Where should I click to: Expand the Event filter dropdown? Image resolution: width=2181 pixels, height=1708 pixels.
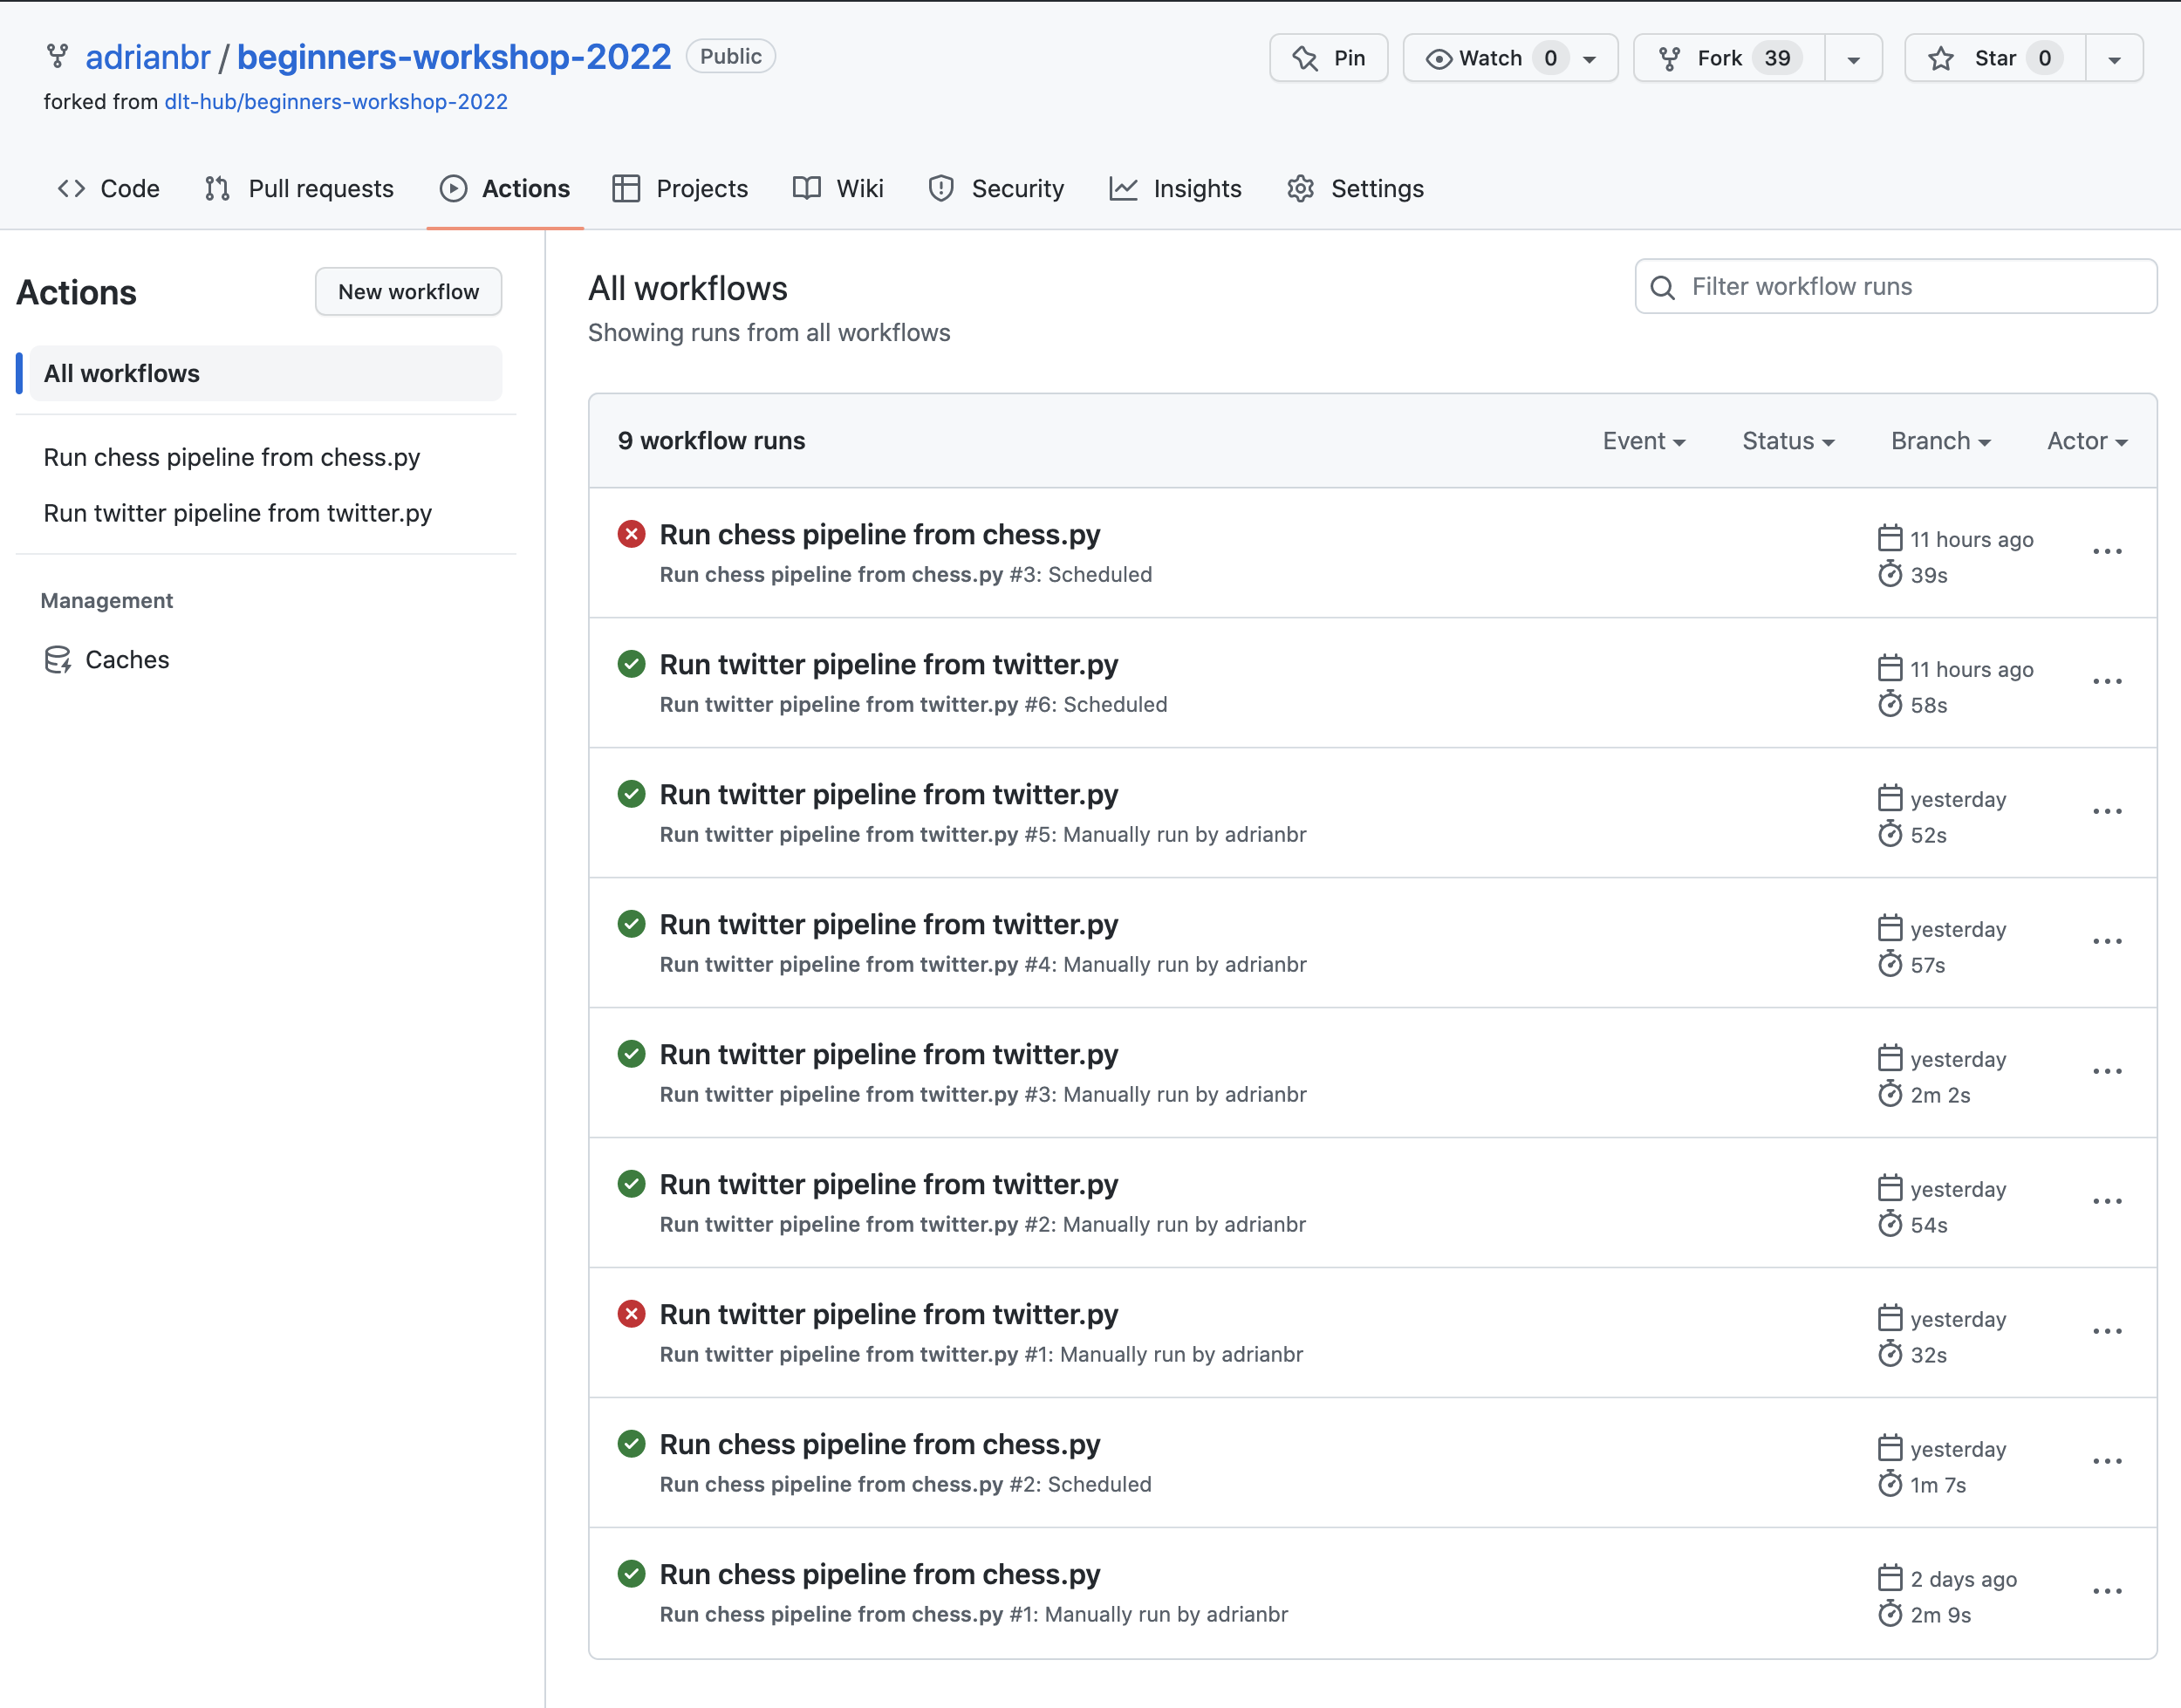(x=1641, y=441)
